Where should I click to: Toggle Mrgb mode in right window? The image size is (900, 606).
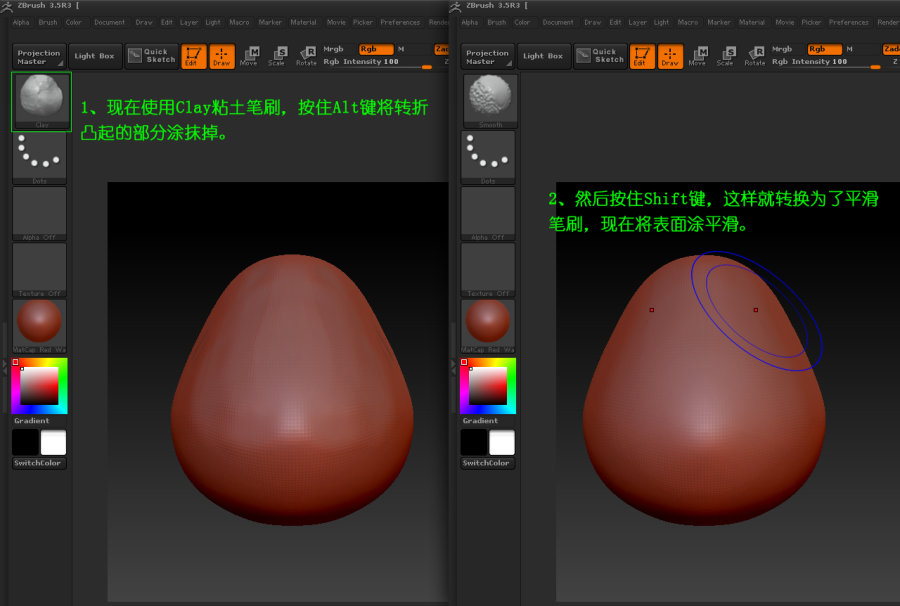[782, 49]
